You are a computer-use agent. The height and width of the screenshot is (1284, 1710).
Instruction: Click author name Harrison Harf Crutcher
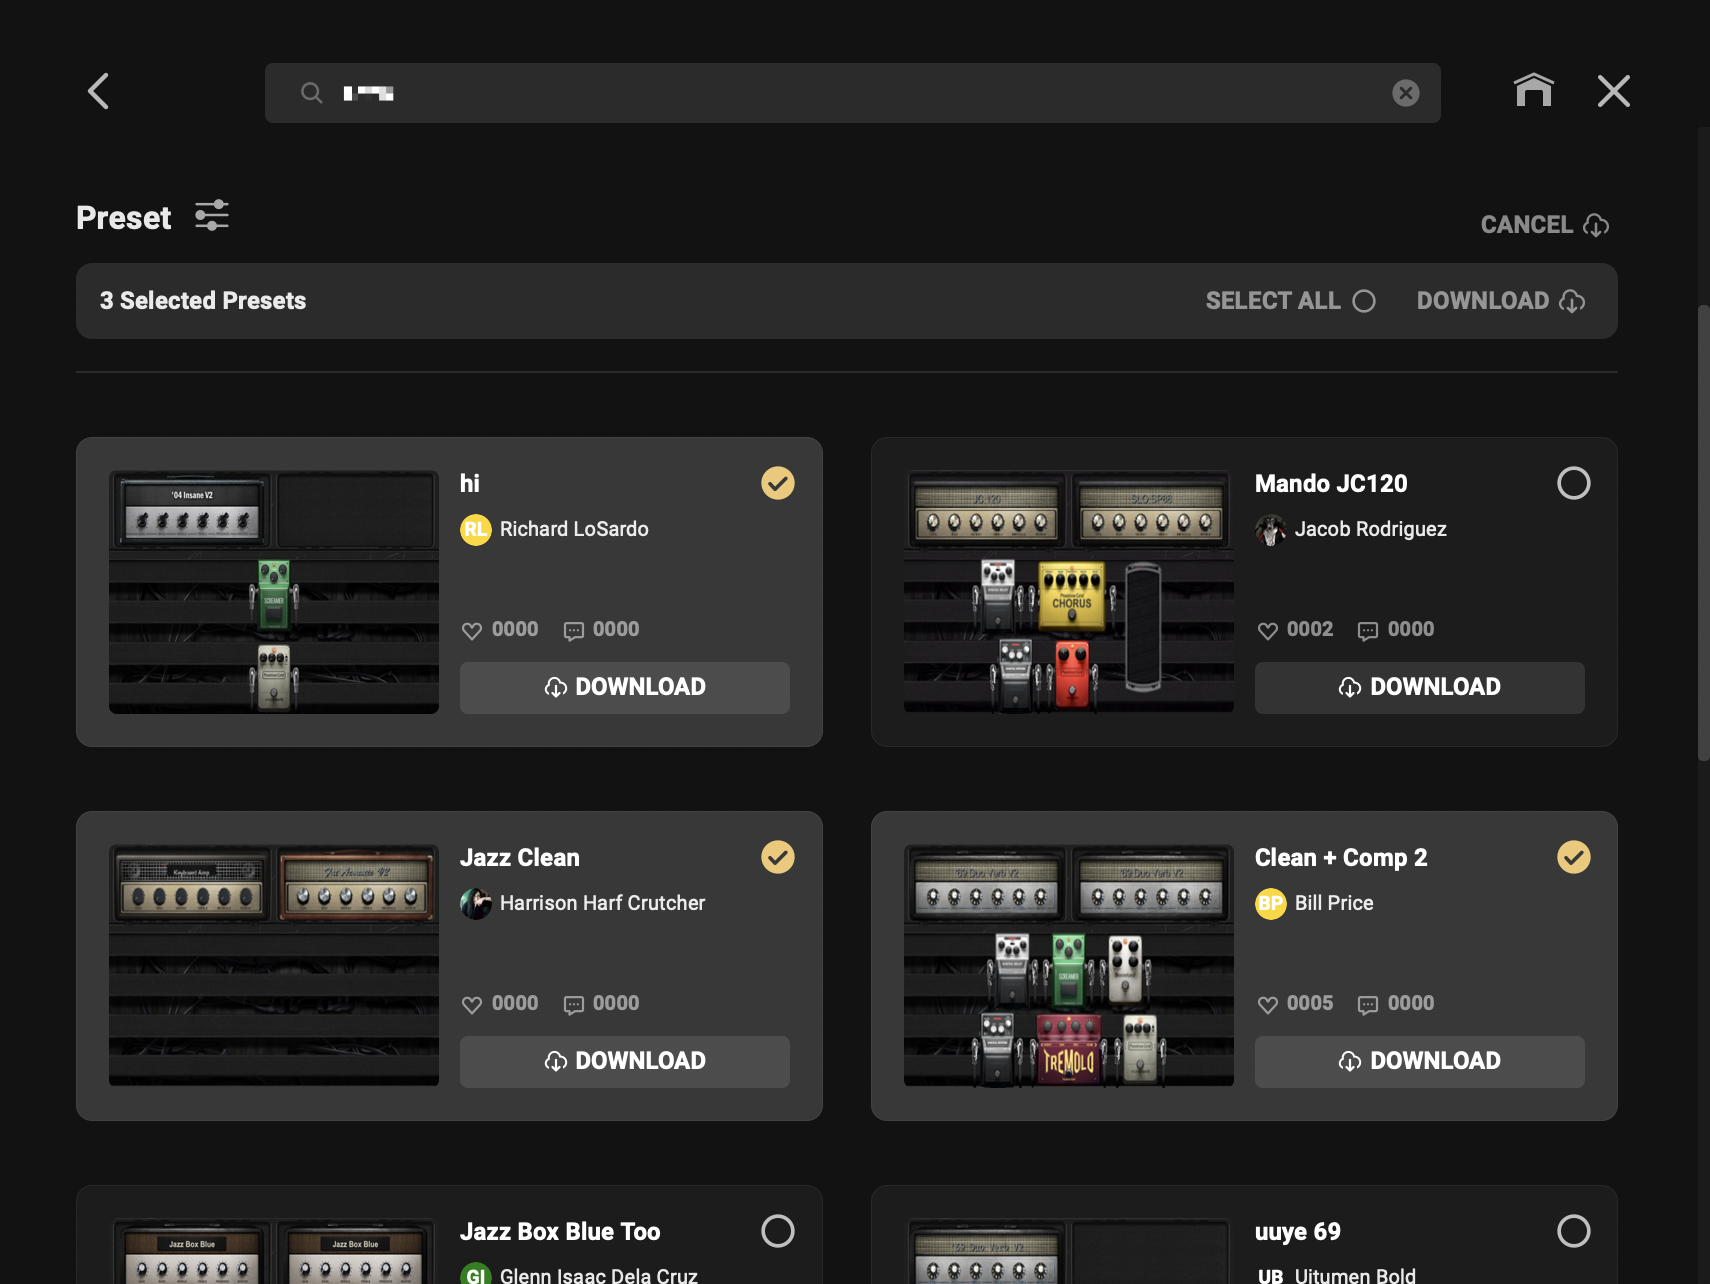click(x=603, y=903)
